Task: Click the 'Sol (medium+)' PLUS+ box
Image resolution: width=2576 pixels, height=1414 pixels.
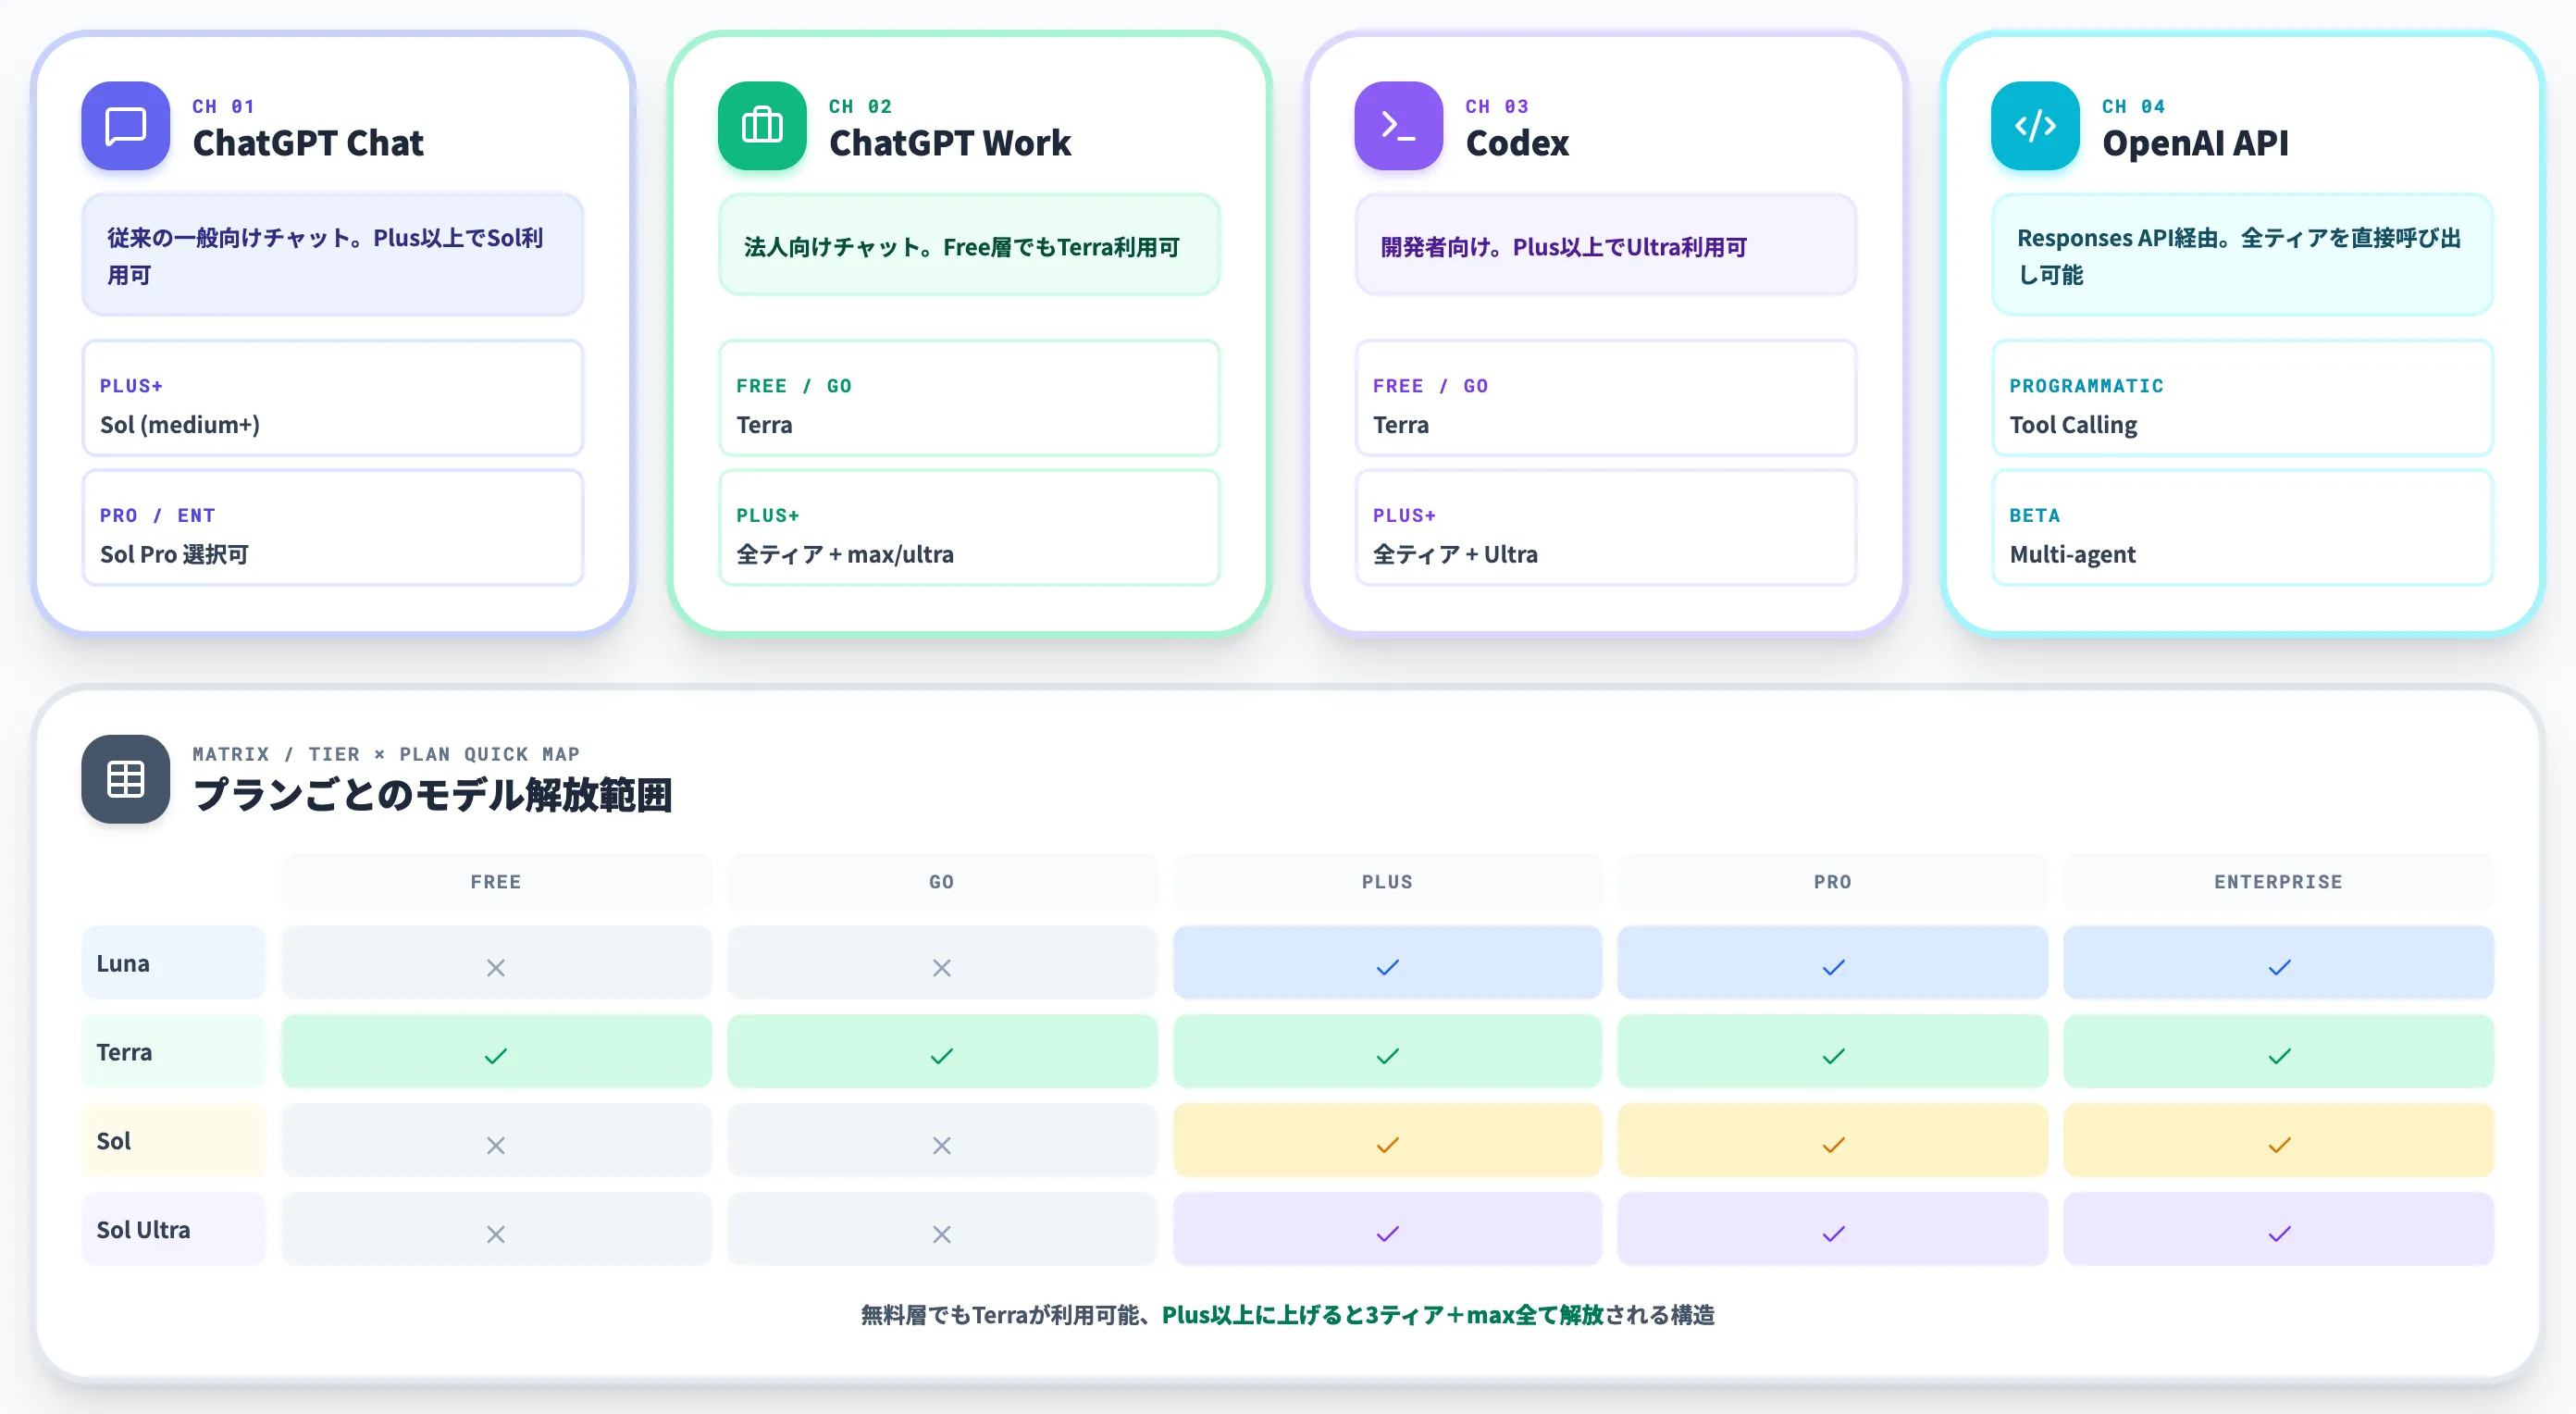Action: tap(333, 399)
